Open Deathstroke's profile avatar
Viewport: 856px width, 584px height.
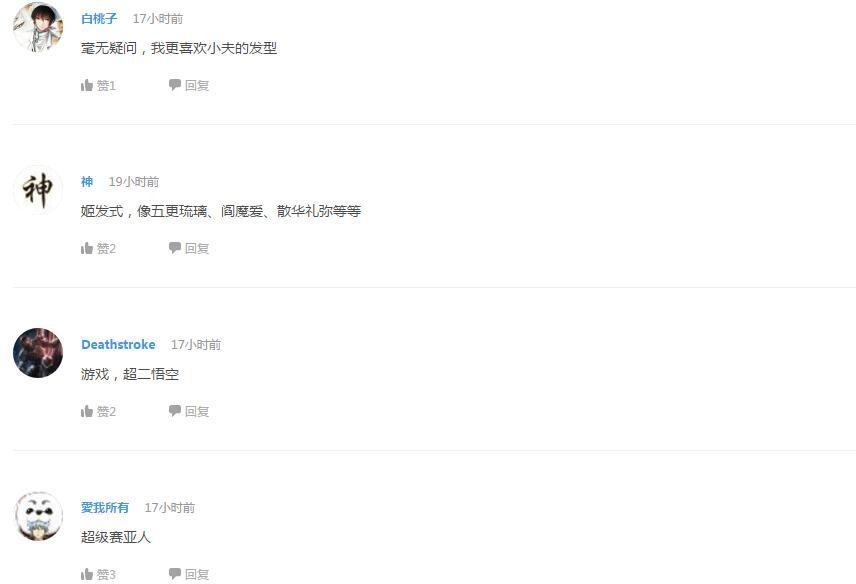pos(38,353)
